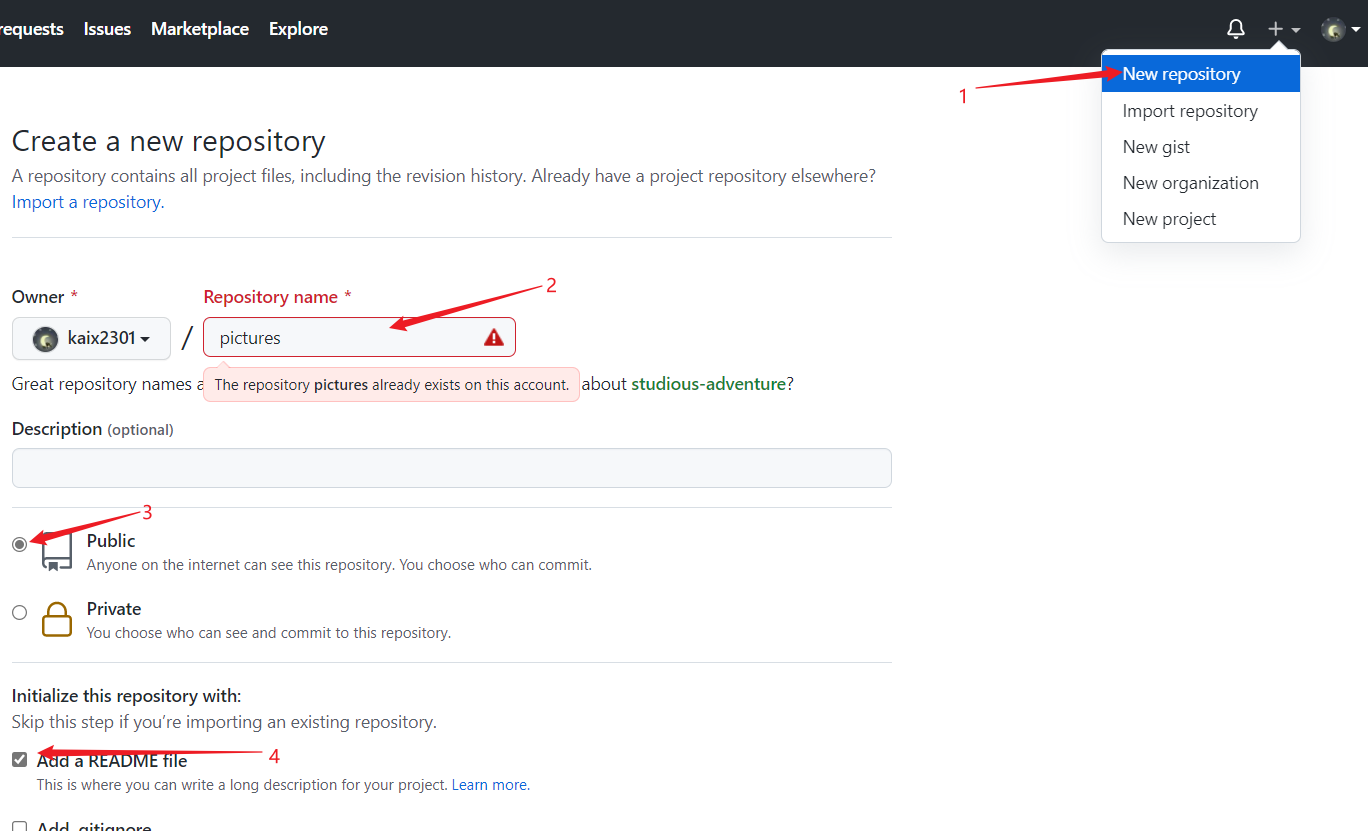The image size is (1368, 831).
Task: Open the README Learn more link
Action: (489, 785)
